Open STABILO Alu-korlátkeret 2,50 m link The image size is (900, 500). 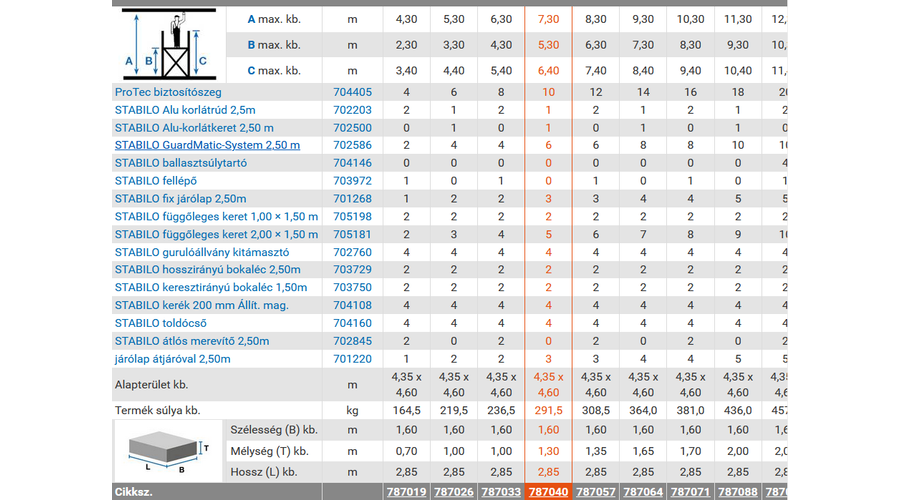tap(194, 127)
